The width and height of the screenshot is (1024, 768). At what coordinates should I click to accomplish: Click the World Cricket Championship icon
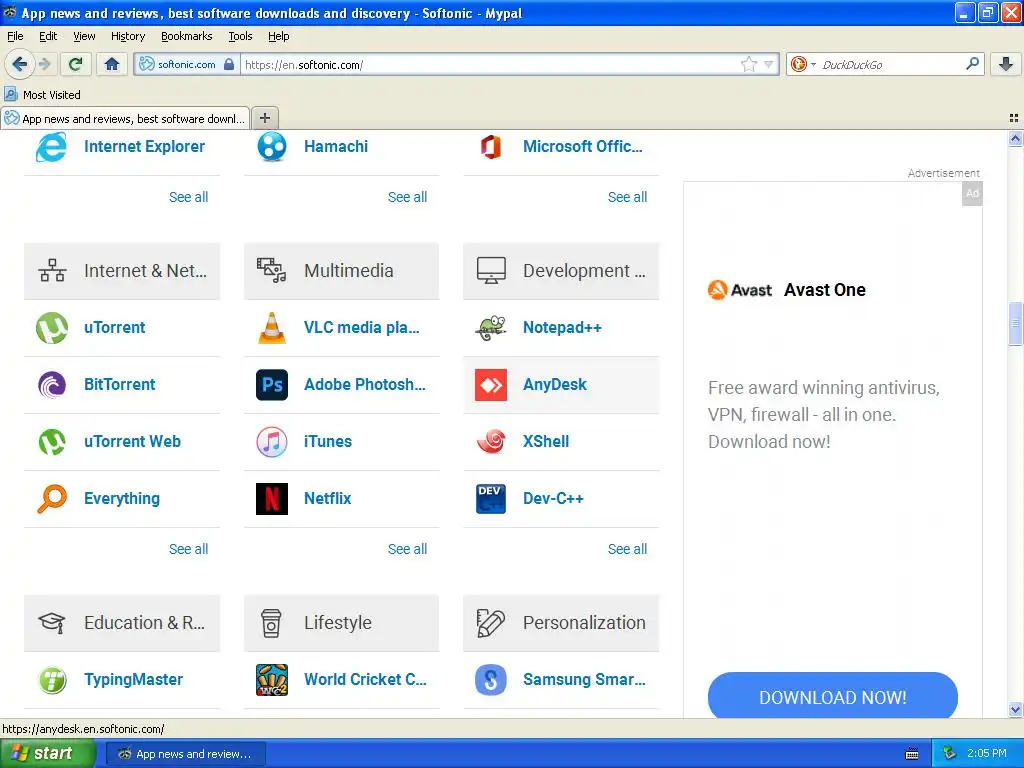point(272,680)
